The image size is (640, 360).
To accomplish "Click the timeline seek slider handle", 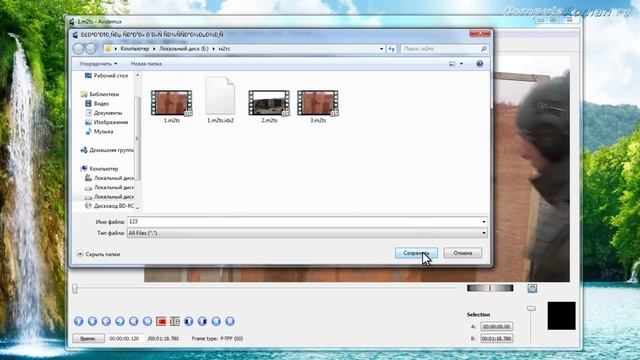I will click(75, 289).
